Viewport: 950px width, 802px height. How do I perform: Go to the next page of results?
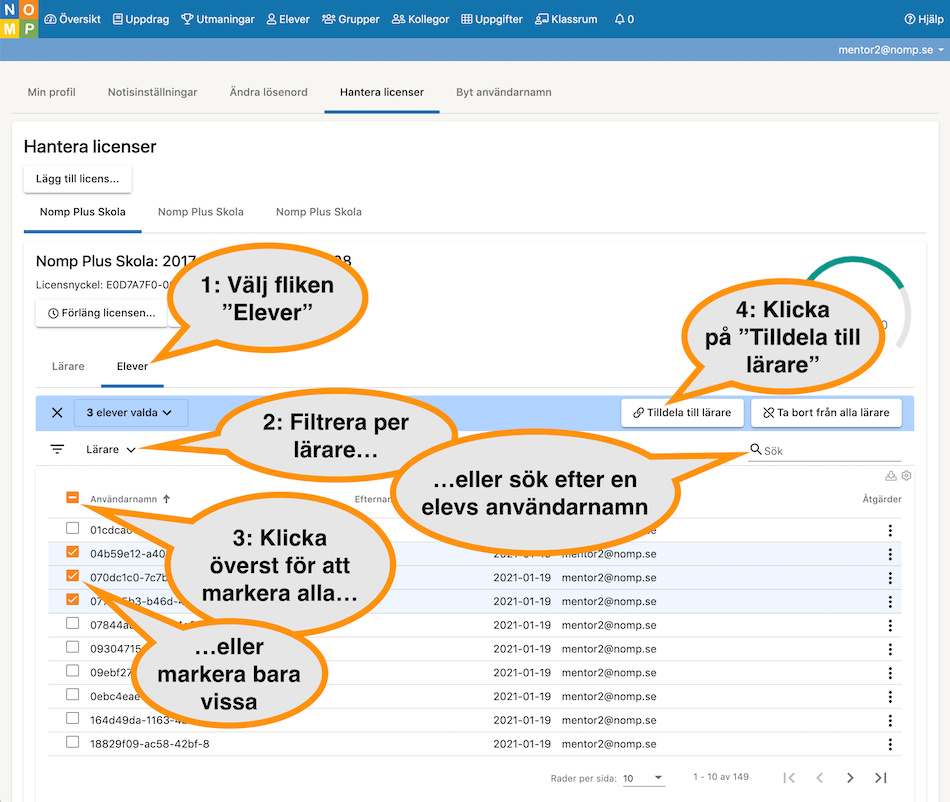pos(850,778)
